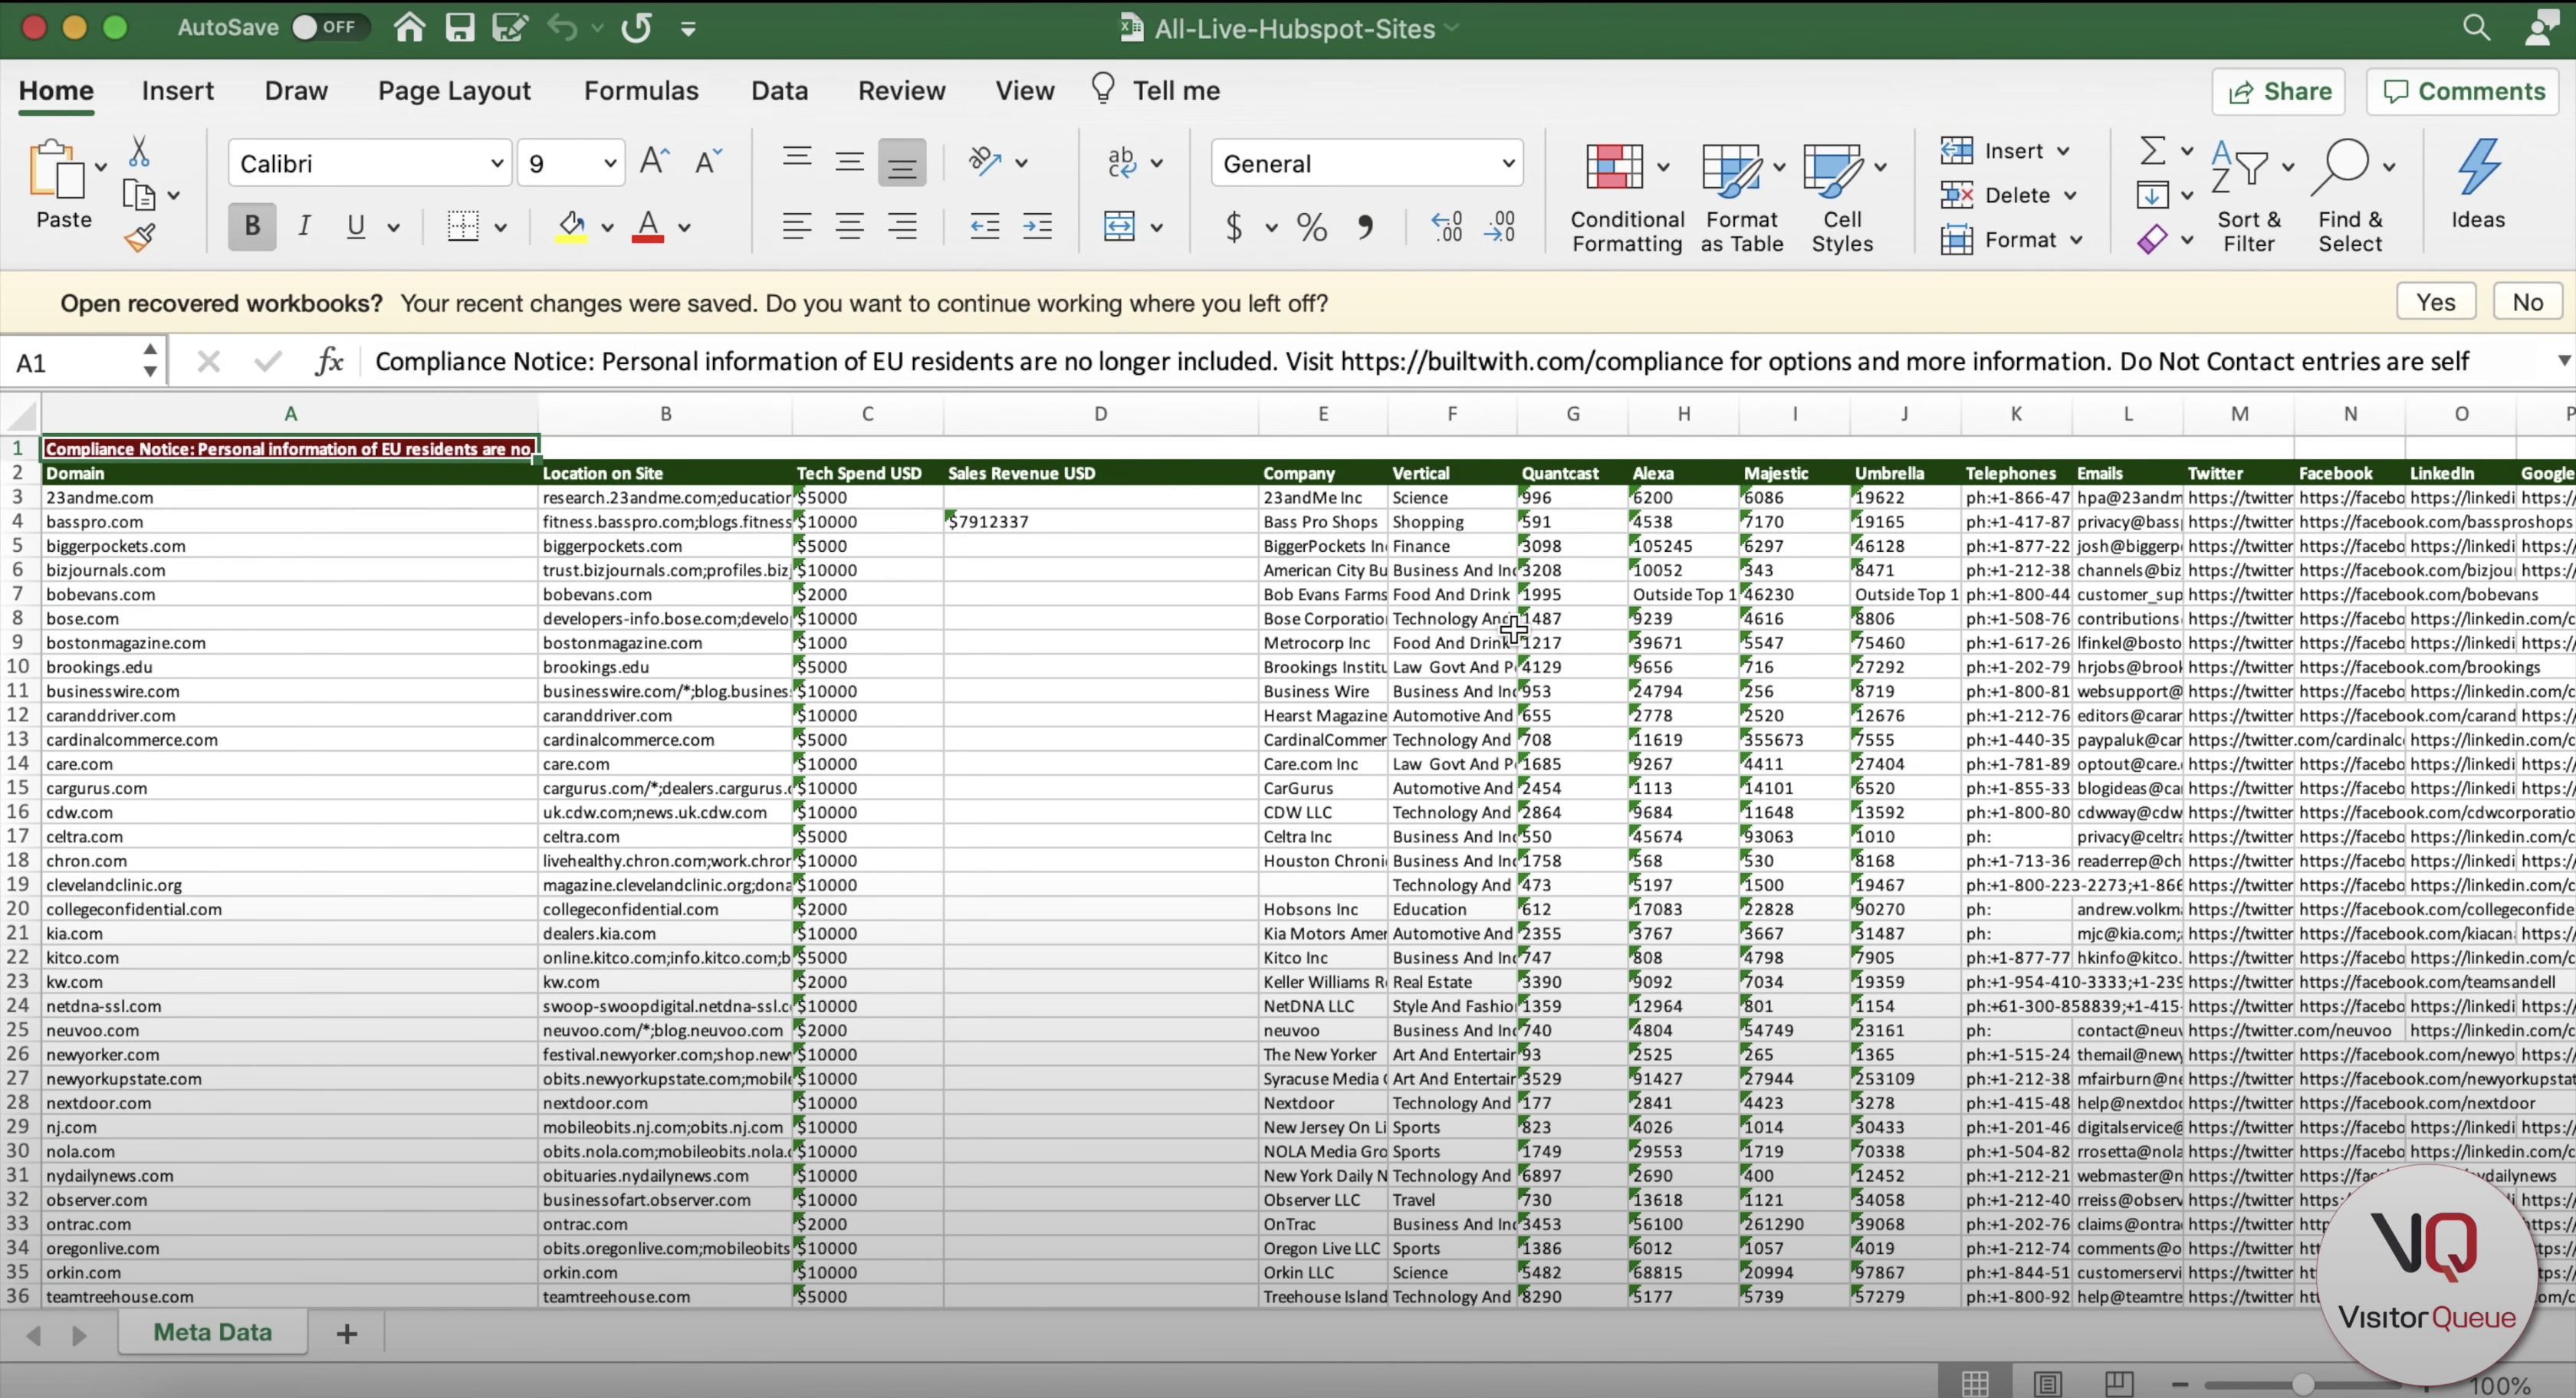Expand the Fill Color dropdown arrow

point(607,227)
